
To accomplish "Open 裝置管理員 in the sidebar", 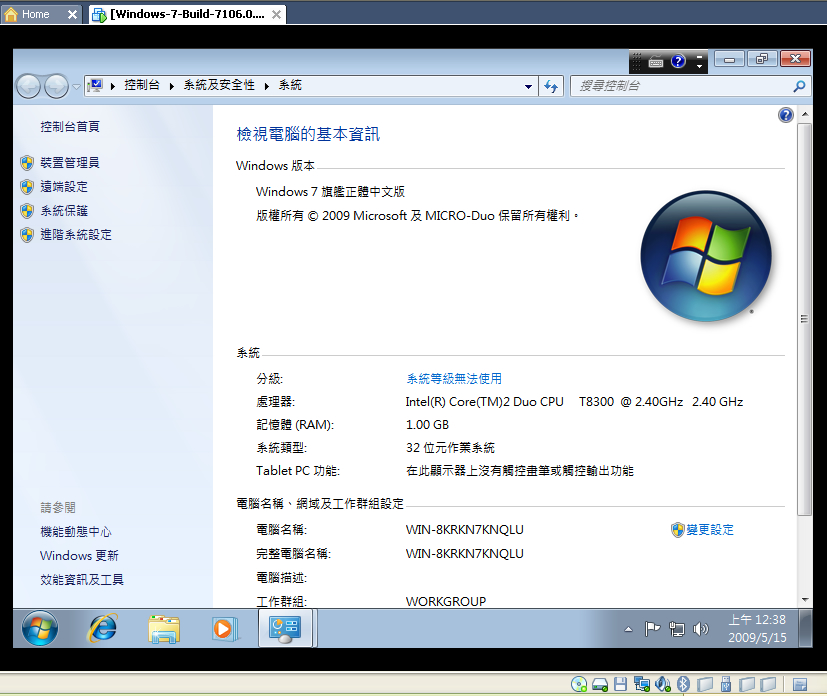I will [x=70, y=162].
